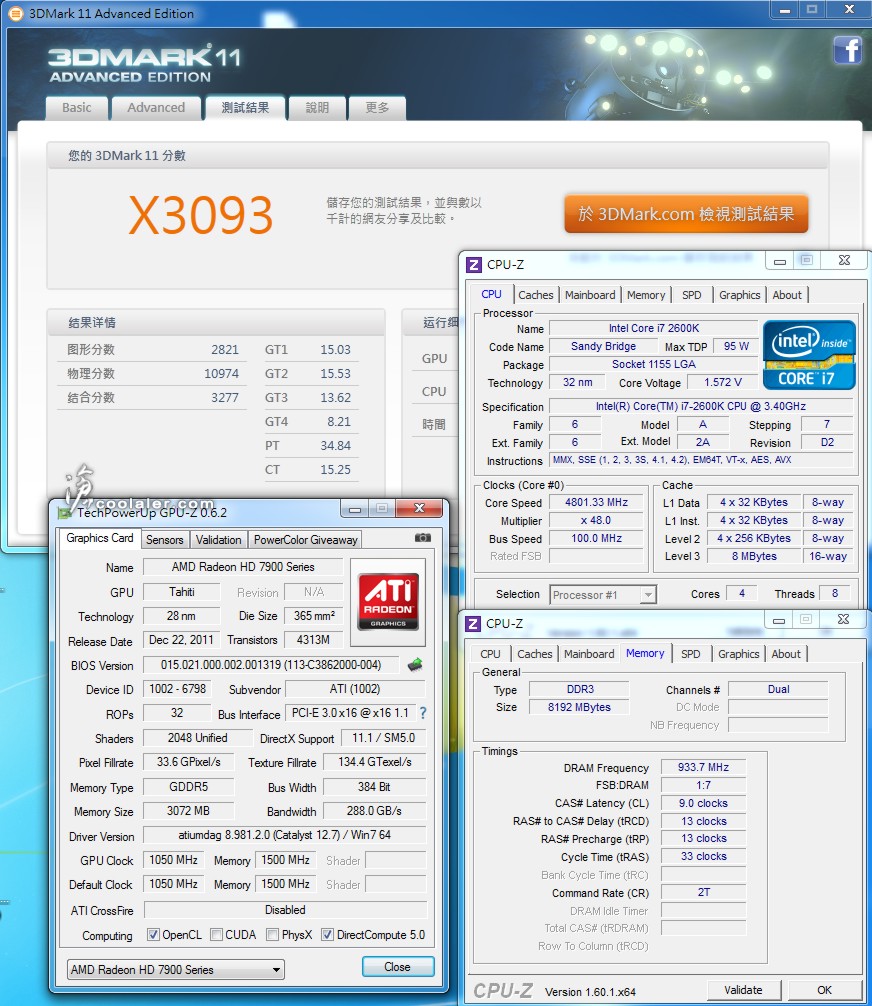Viewport: 872px width, 1006px height.
Task: Click the GPU Name field in GPU-Z
Action: click(x=243, y=567)
